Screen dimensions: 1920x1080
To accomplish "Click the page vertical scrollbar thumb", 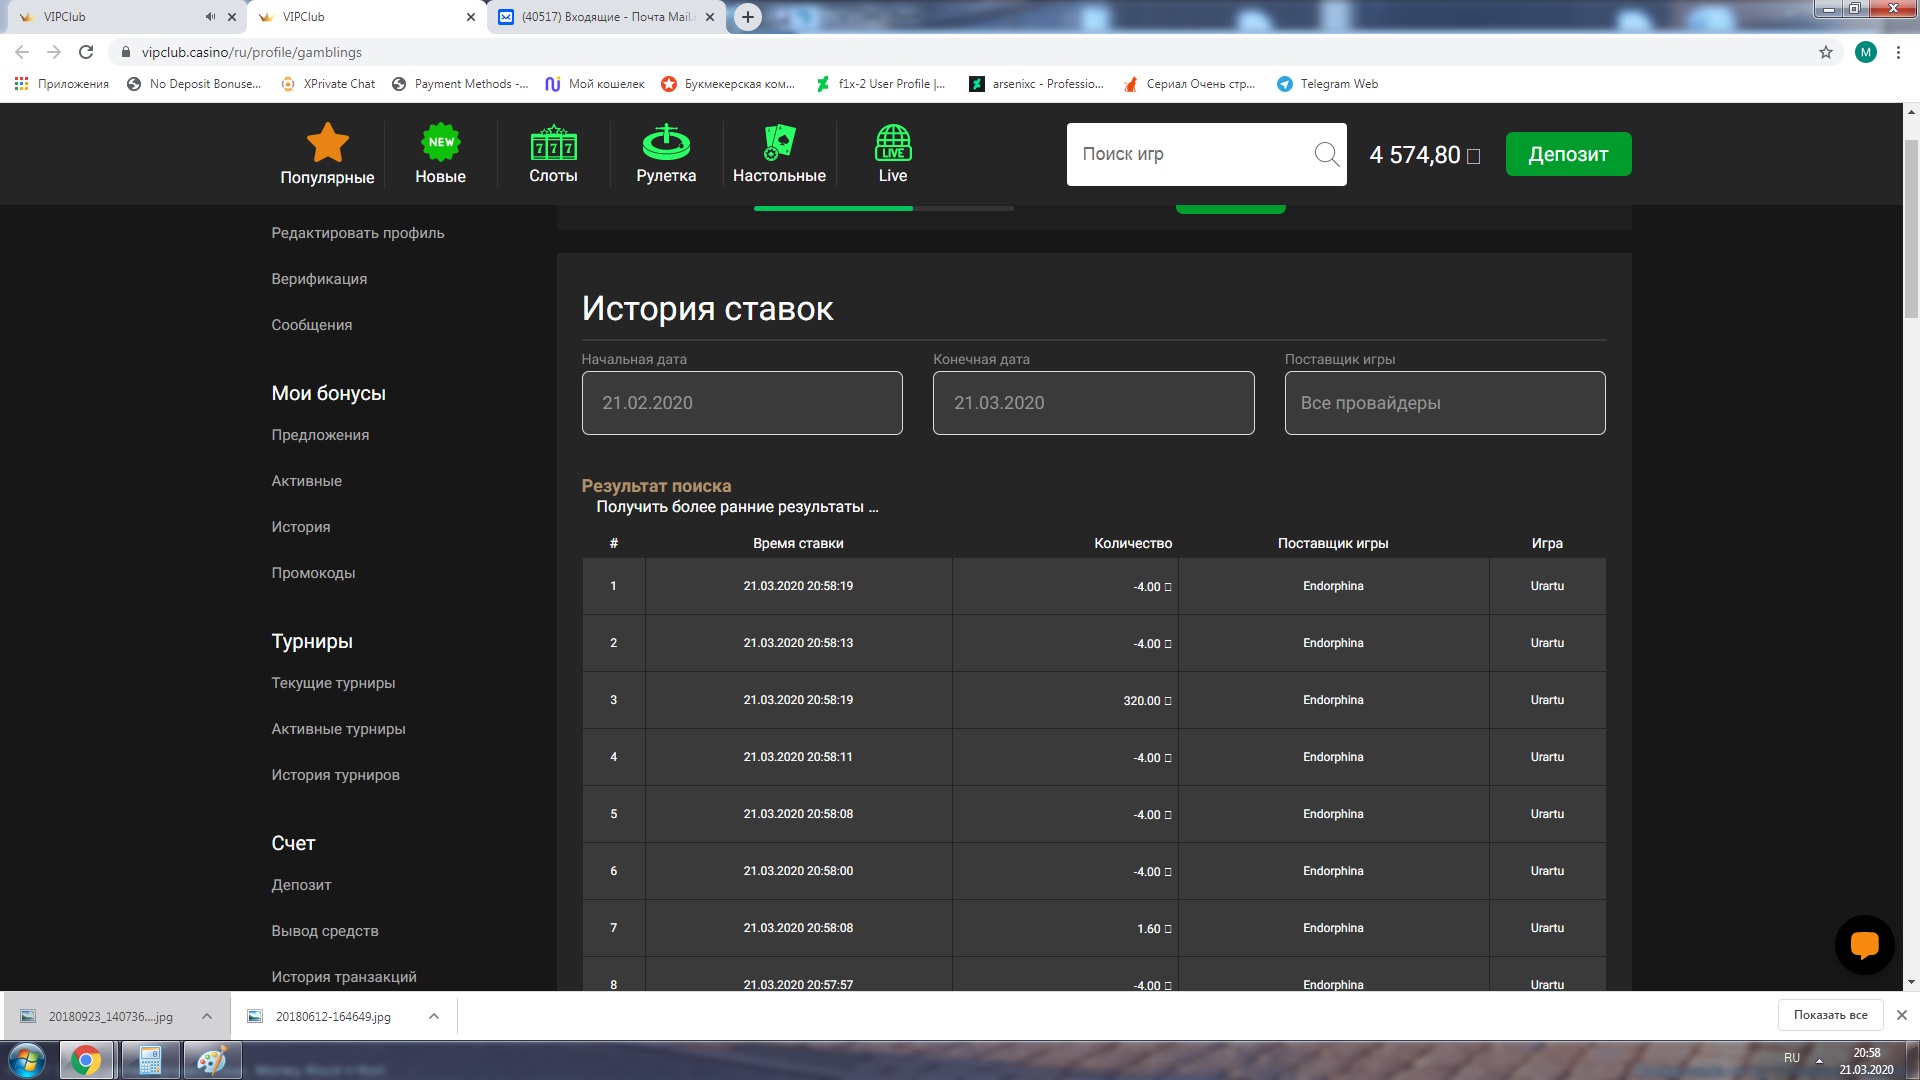I will coord(1911,230).
